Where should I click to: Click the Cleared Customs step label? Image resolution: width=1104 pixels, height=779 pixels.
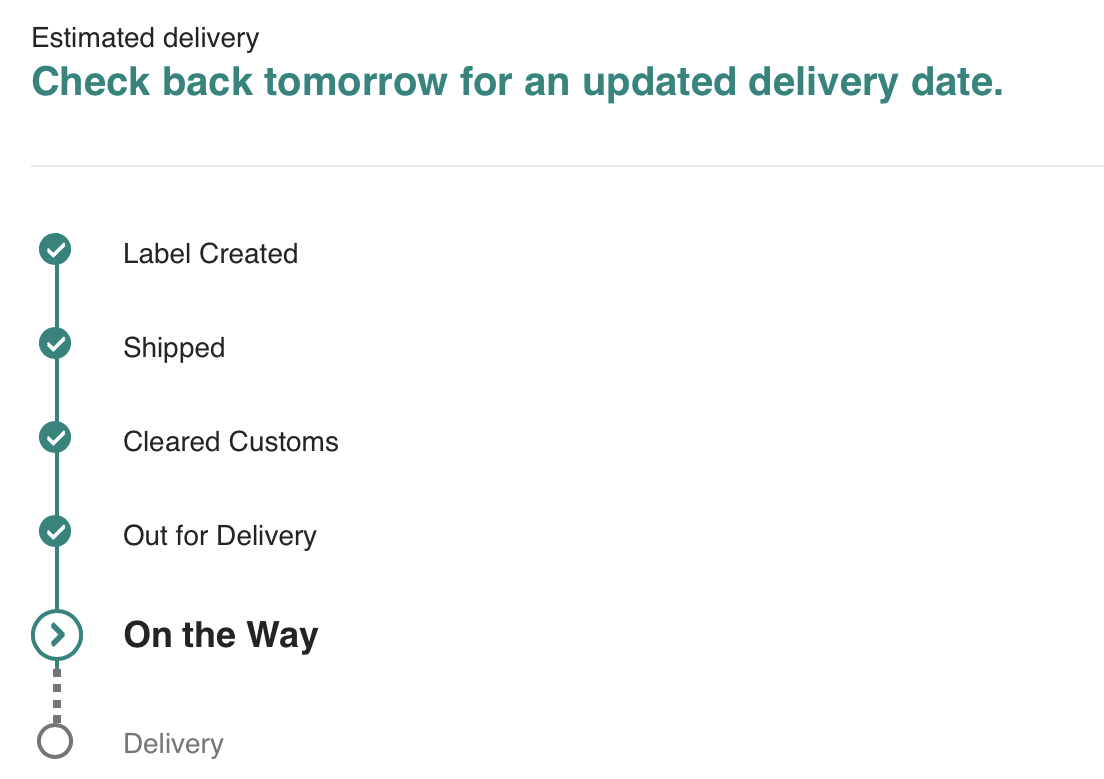231,442
